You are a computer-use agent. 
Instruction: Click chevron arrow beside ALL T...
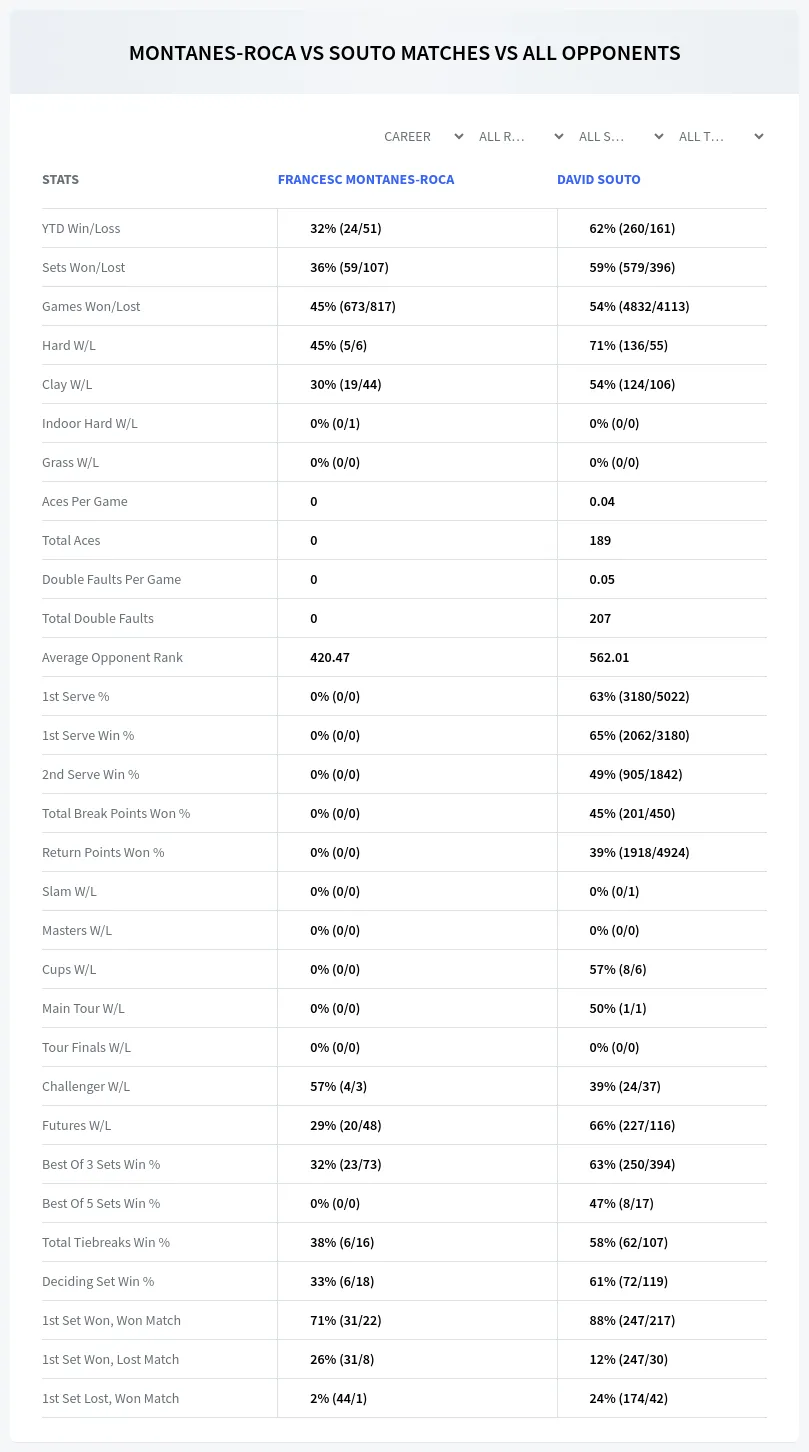759,136
